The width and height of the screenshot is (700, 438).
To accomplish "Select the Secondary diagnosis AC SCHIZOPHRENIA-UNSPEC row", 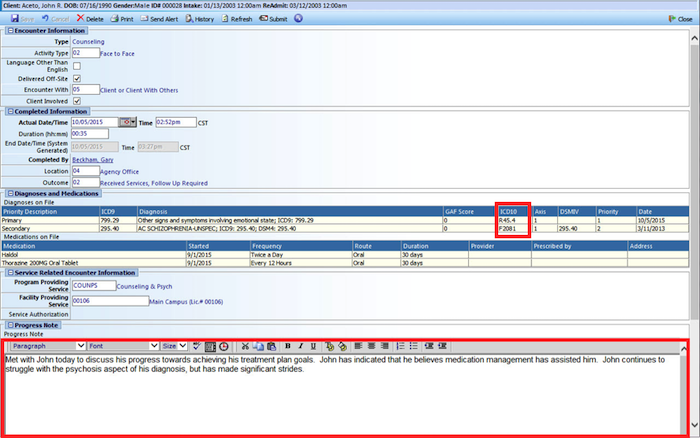I will pyautogui.click(x=345, y=229).
